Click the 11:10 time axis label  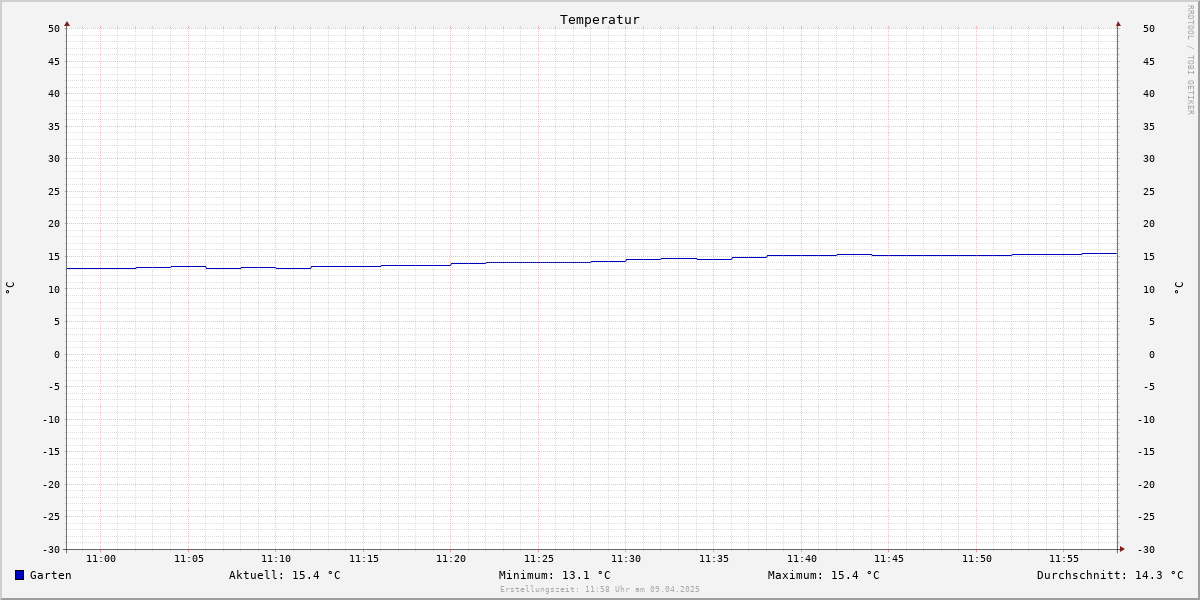[x=276, y=559]
